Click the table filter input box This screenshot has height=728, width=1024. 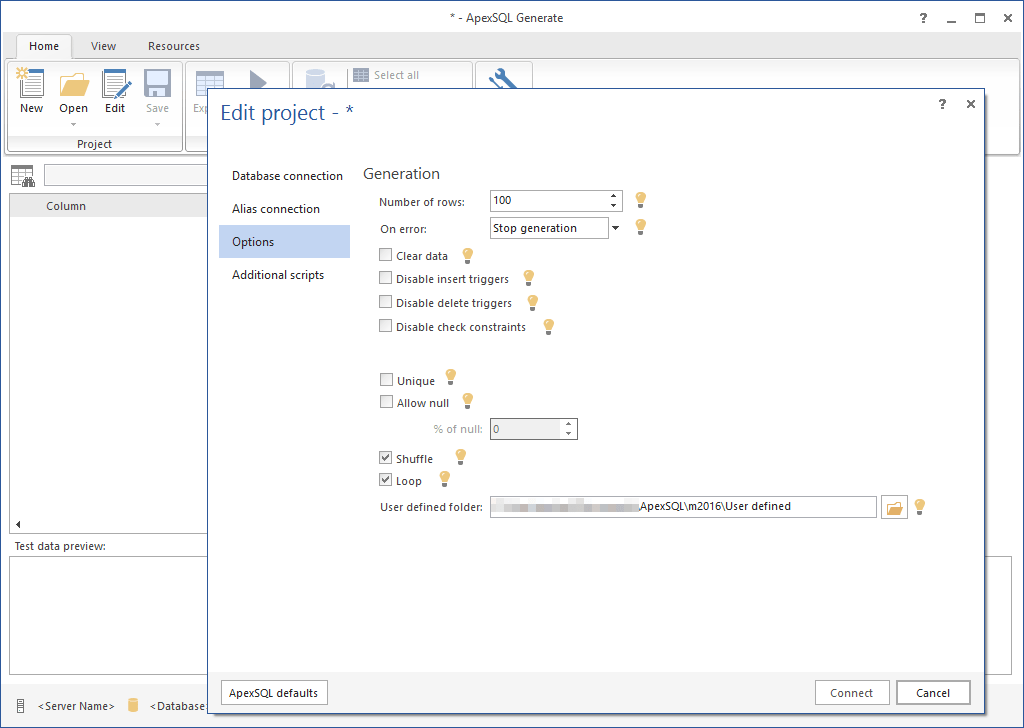(126, 175)
